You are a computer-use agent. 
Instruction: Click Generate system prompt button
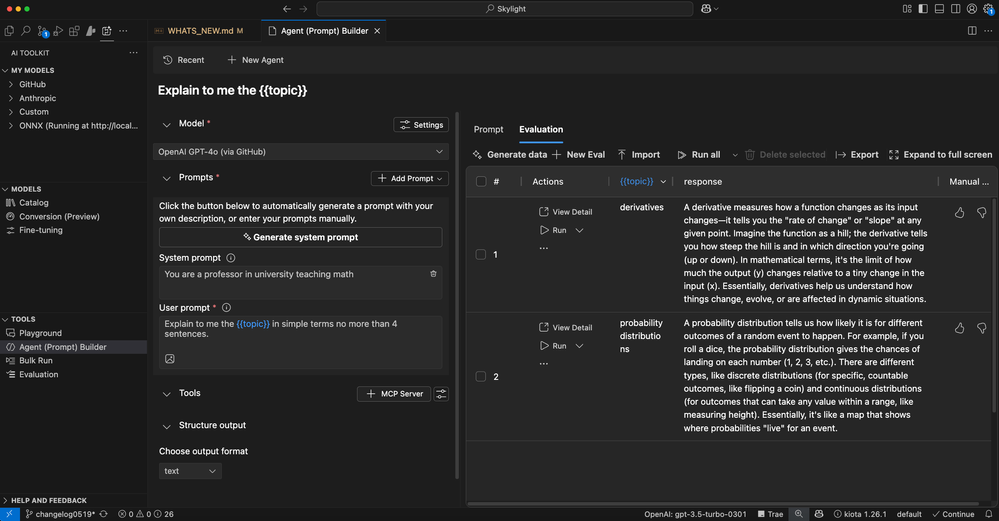coord(301,237)
